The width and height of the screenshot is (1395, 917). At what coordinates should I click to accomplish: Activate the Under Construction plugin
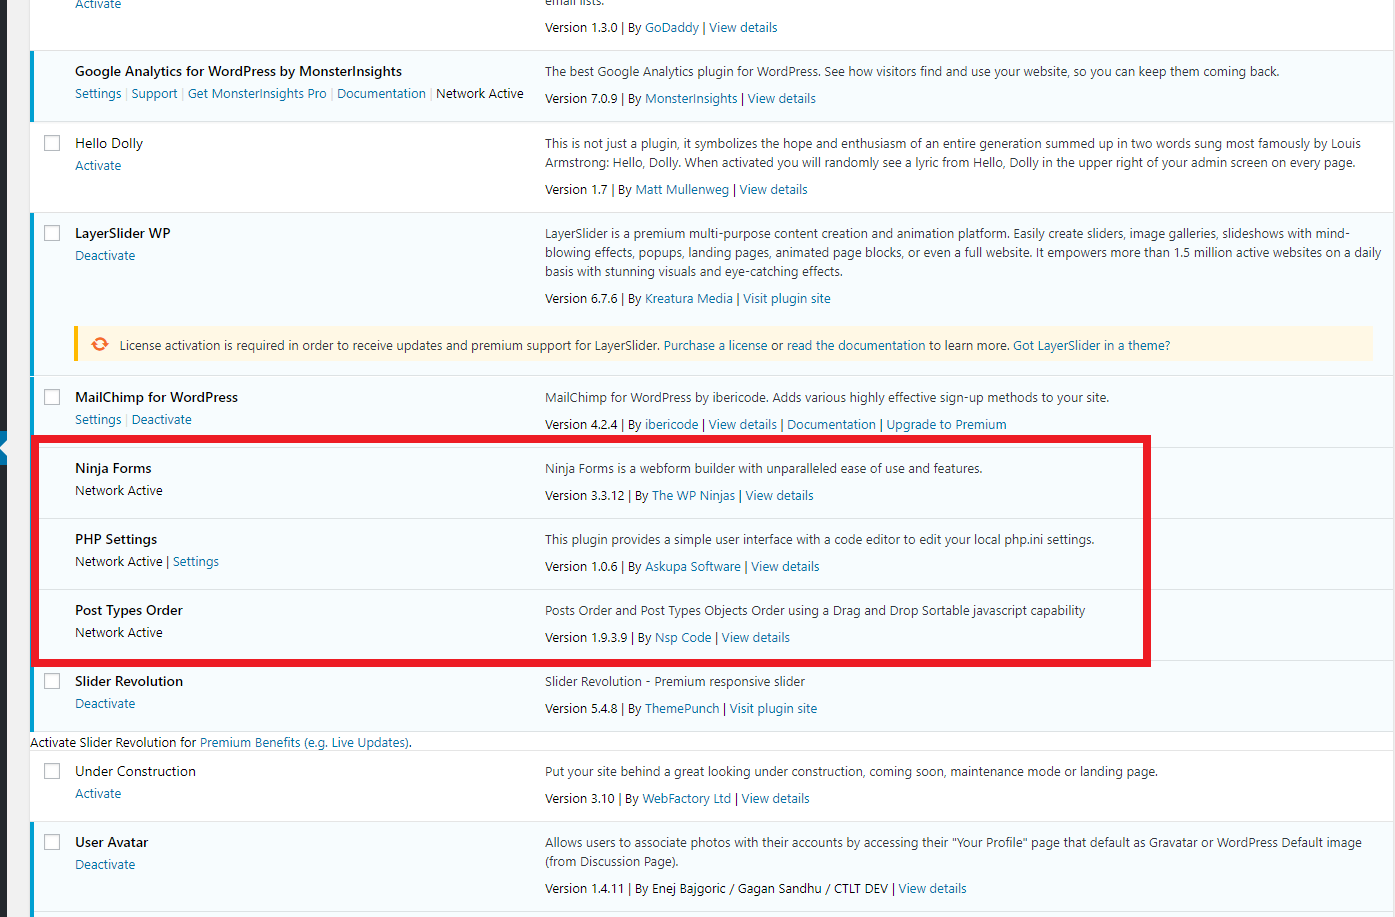98,793
